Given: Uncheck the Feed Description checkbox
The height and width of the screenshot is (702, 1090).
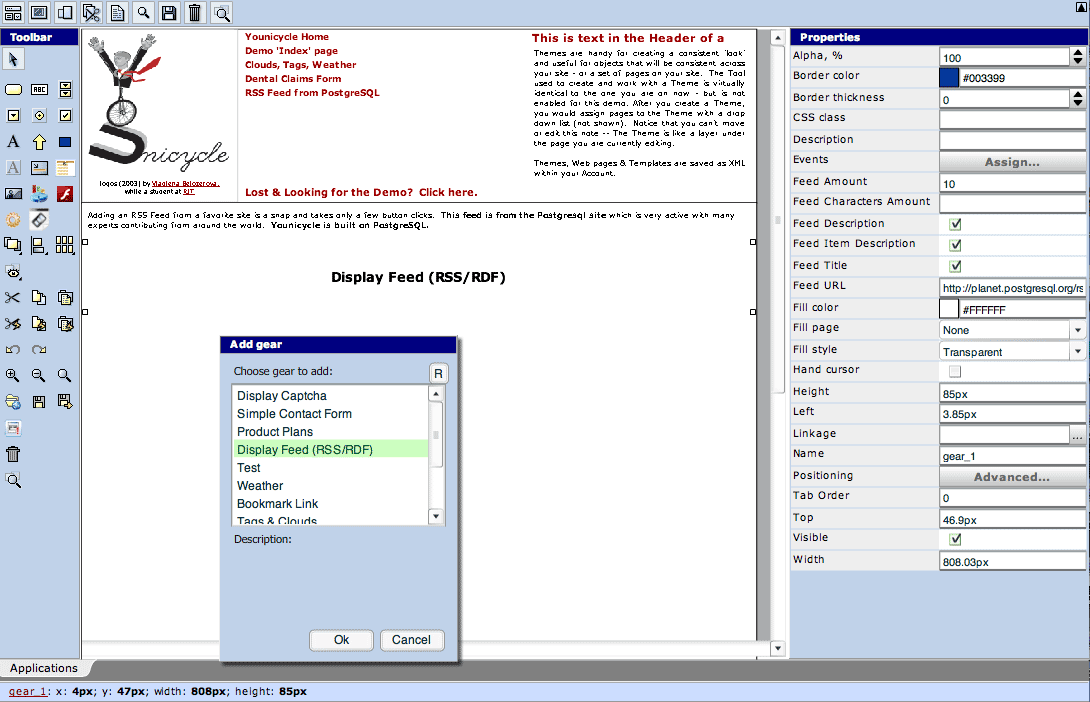Looking at the screenshot, I should (955, 224).
